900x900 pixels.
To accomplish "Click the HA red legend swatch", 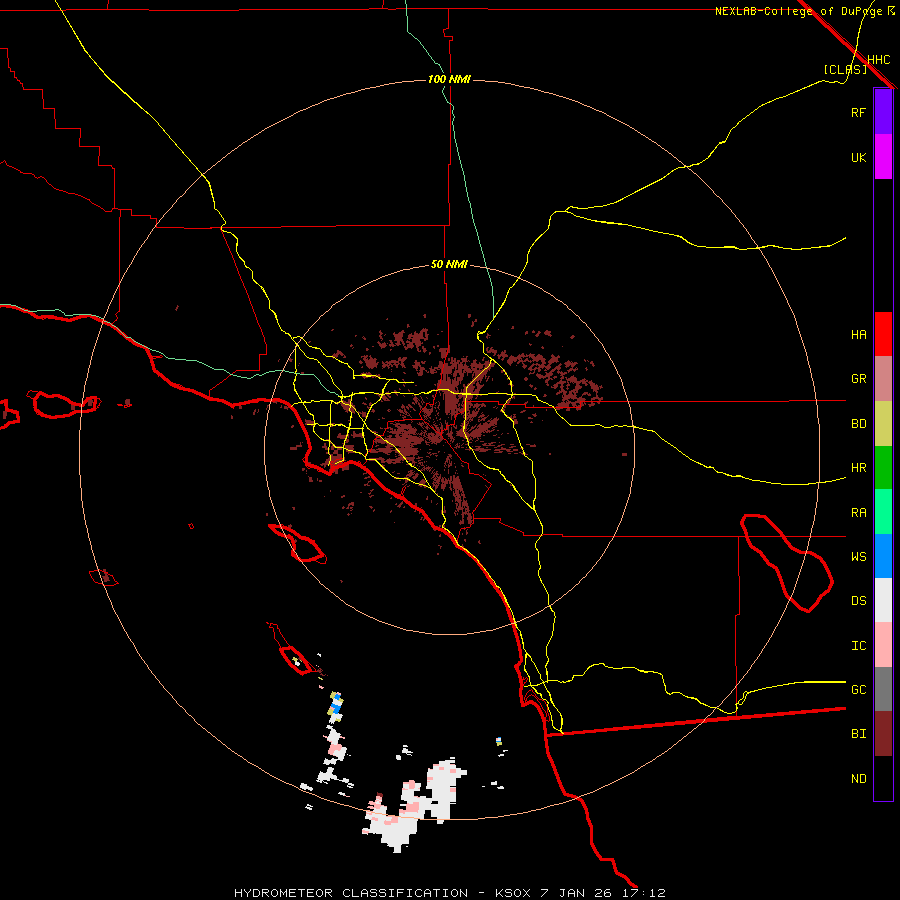I will click(x=883, y=334).
